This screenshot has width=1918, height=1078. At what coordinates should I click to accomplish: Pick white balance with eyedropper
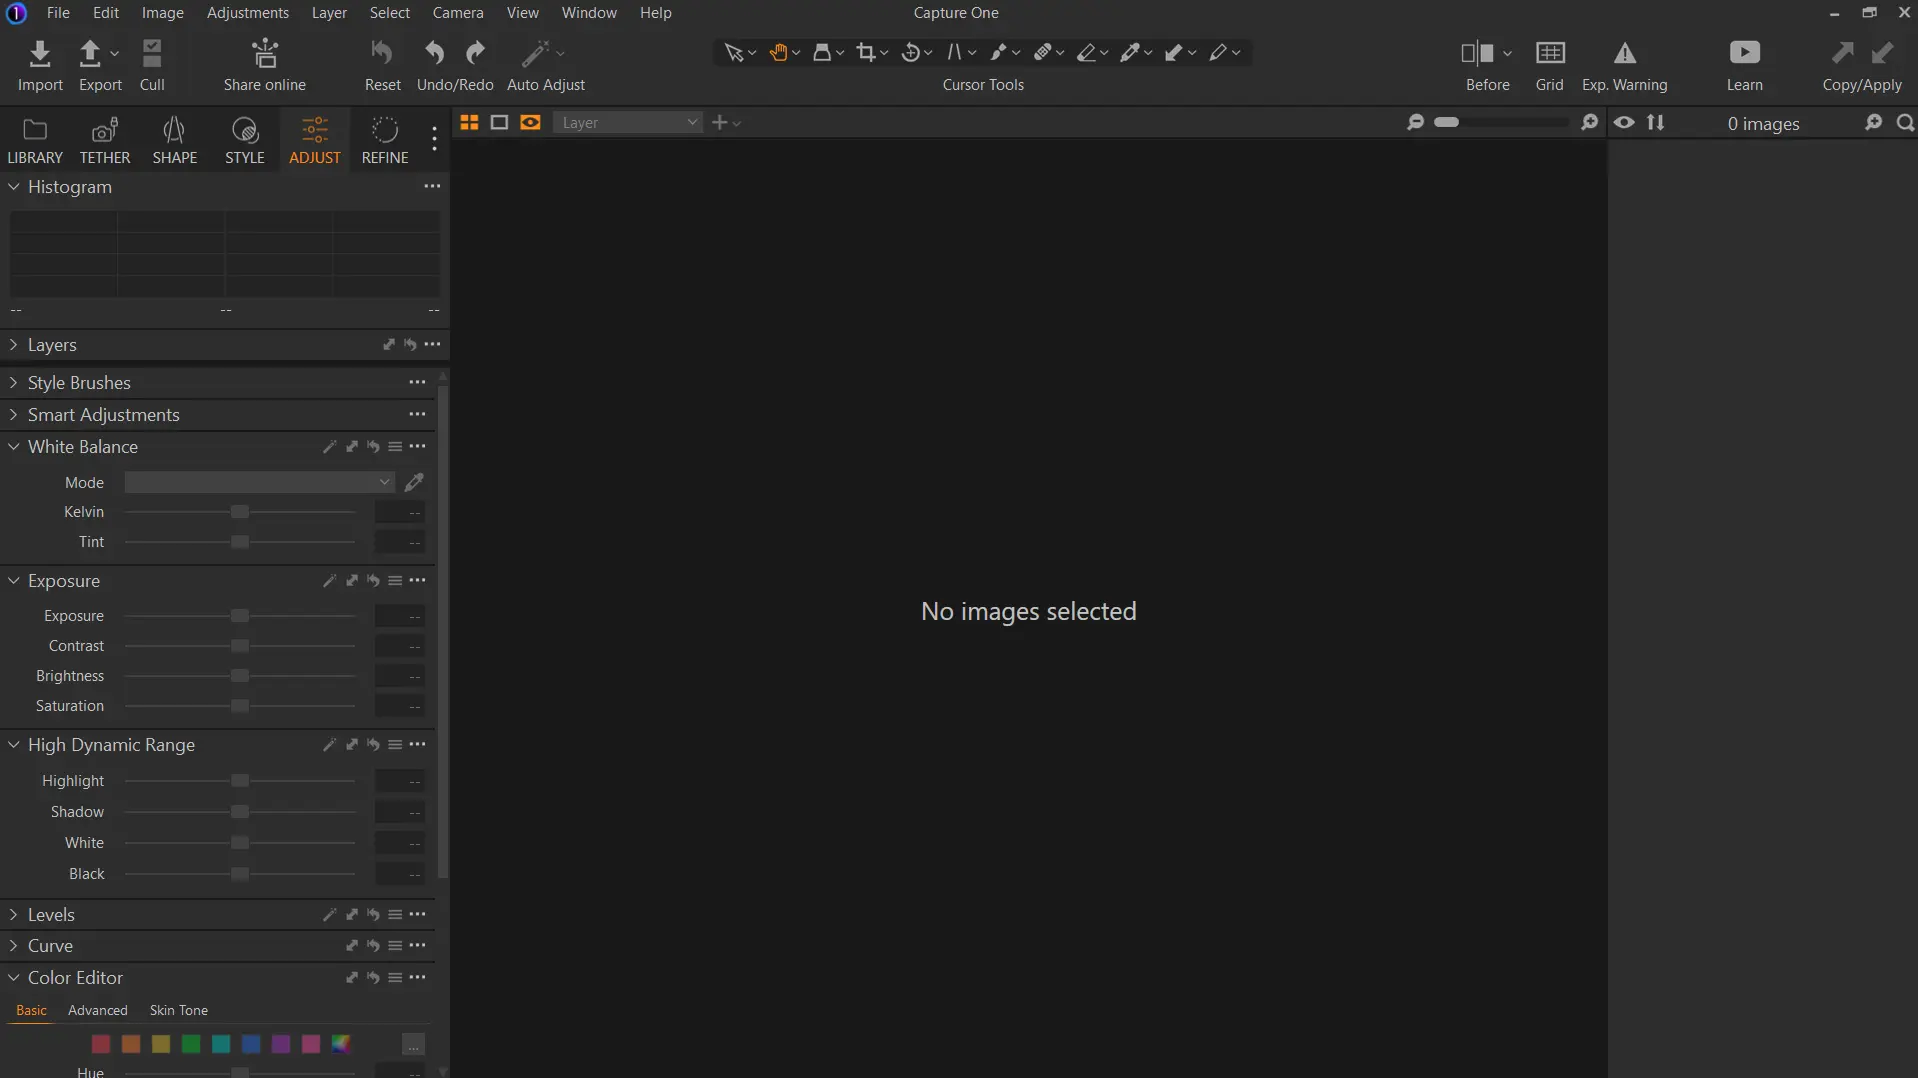414,482
